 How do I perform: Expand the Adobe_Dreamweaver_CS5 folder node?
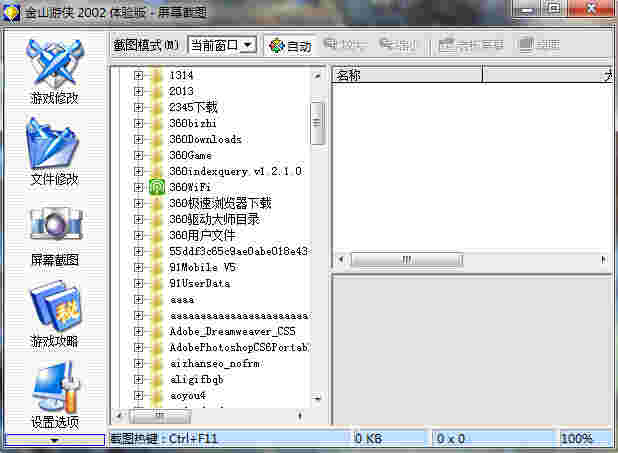coord(138,331)
